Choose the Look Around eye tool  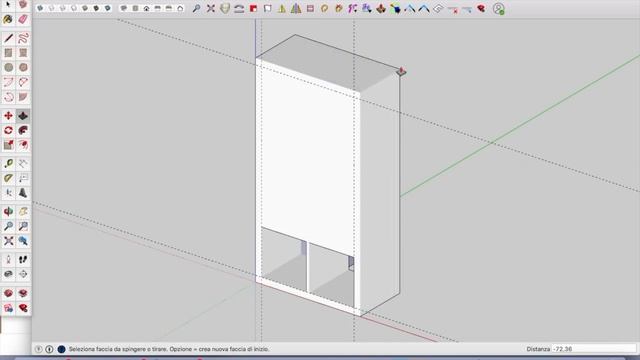8,274
